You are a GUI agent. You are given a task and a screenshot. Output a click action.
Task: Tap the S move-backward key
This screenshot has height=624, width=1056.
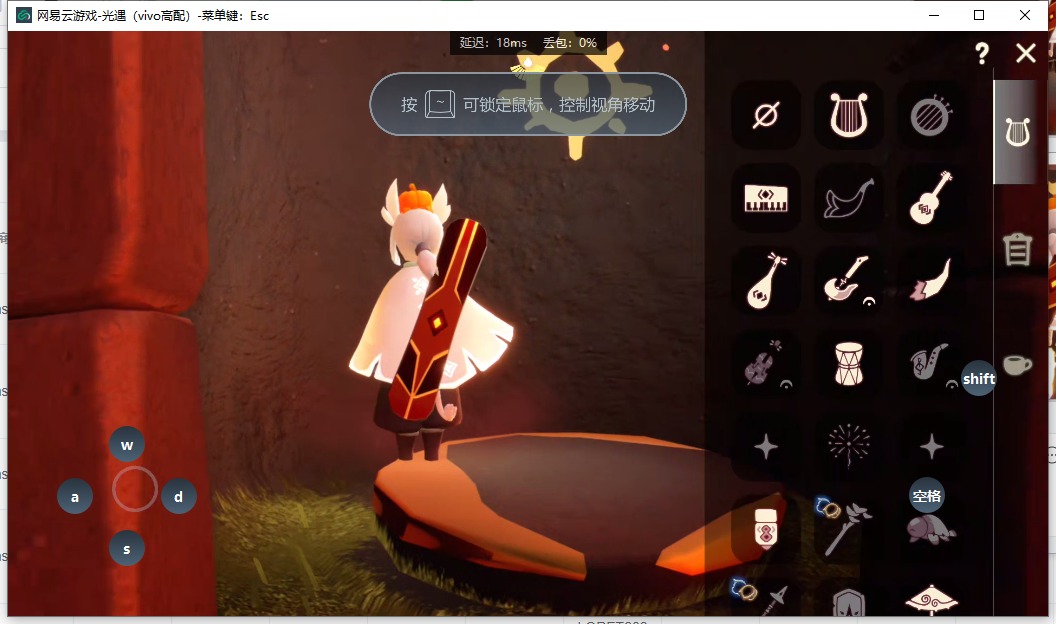127,549
